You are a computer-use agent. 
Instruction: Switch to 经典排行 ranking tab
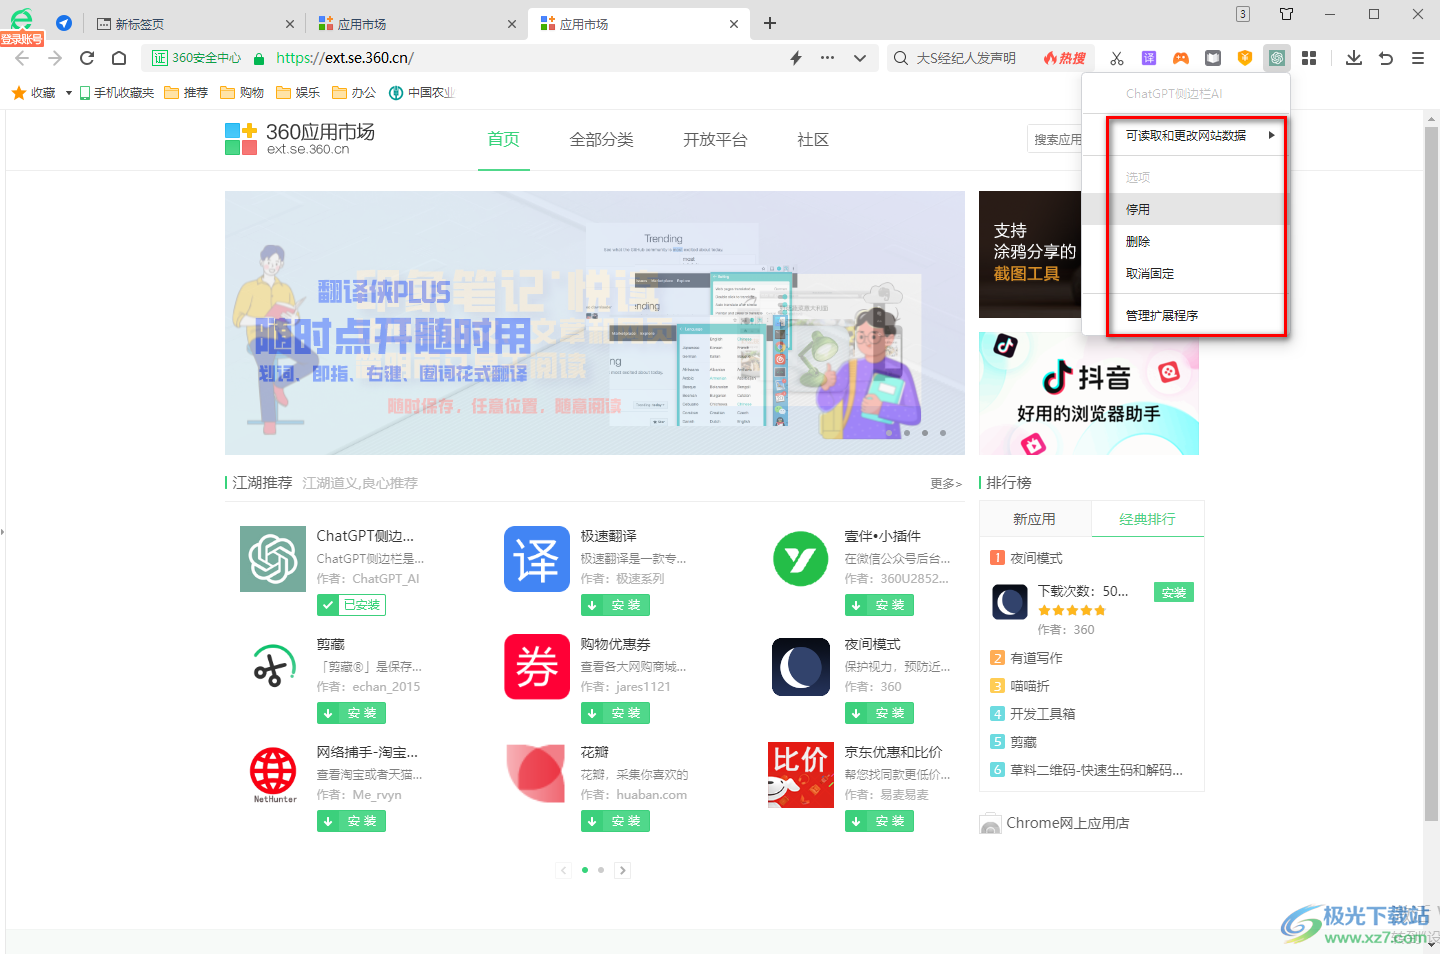click(x=1147, y=519)
